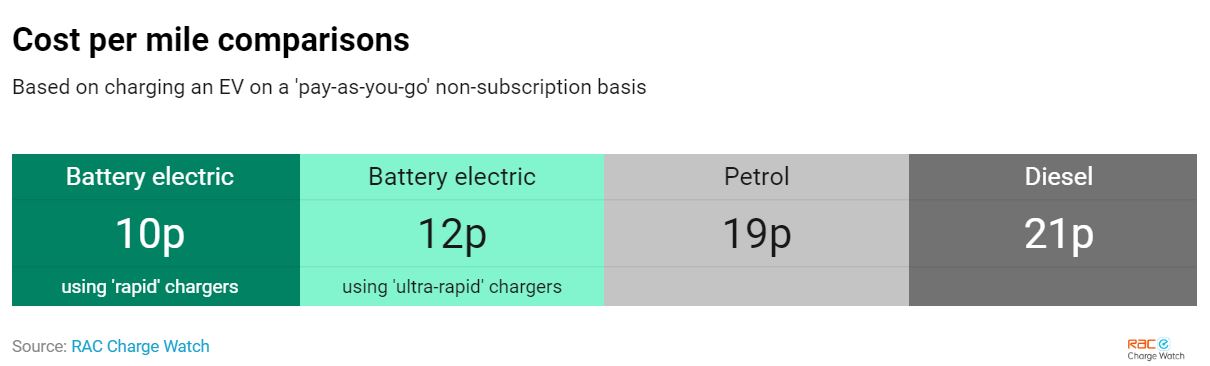Open the RAC Charge Watch source link

(x=140, y=346)
